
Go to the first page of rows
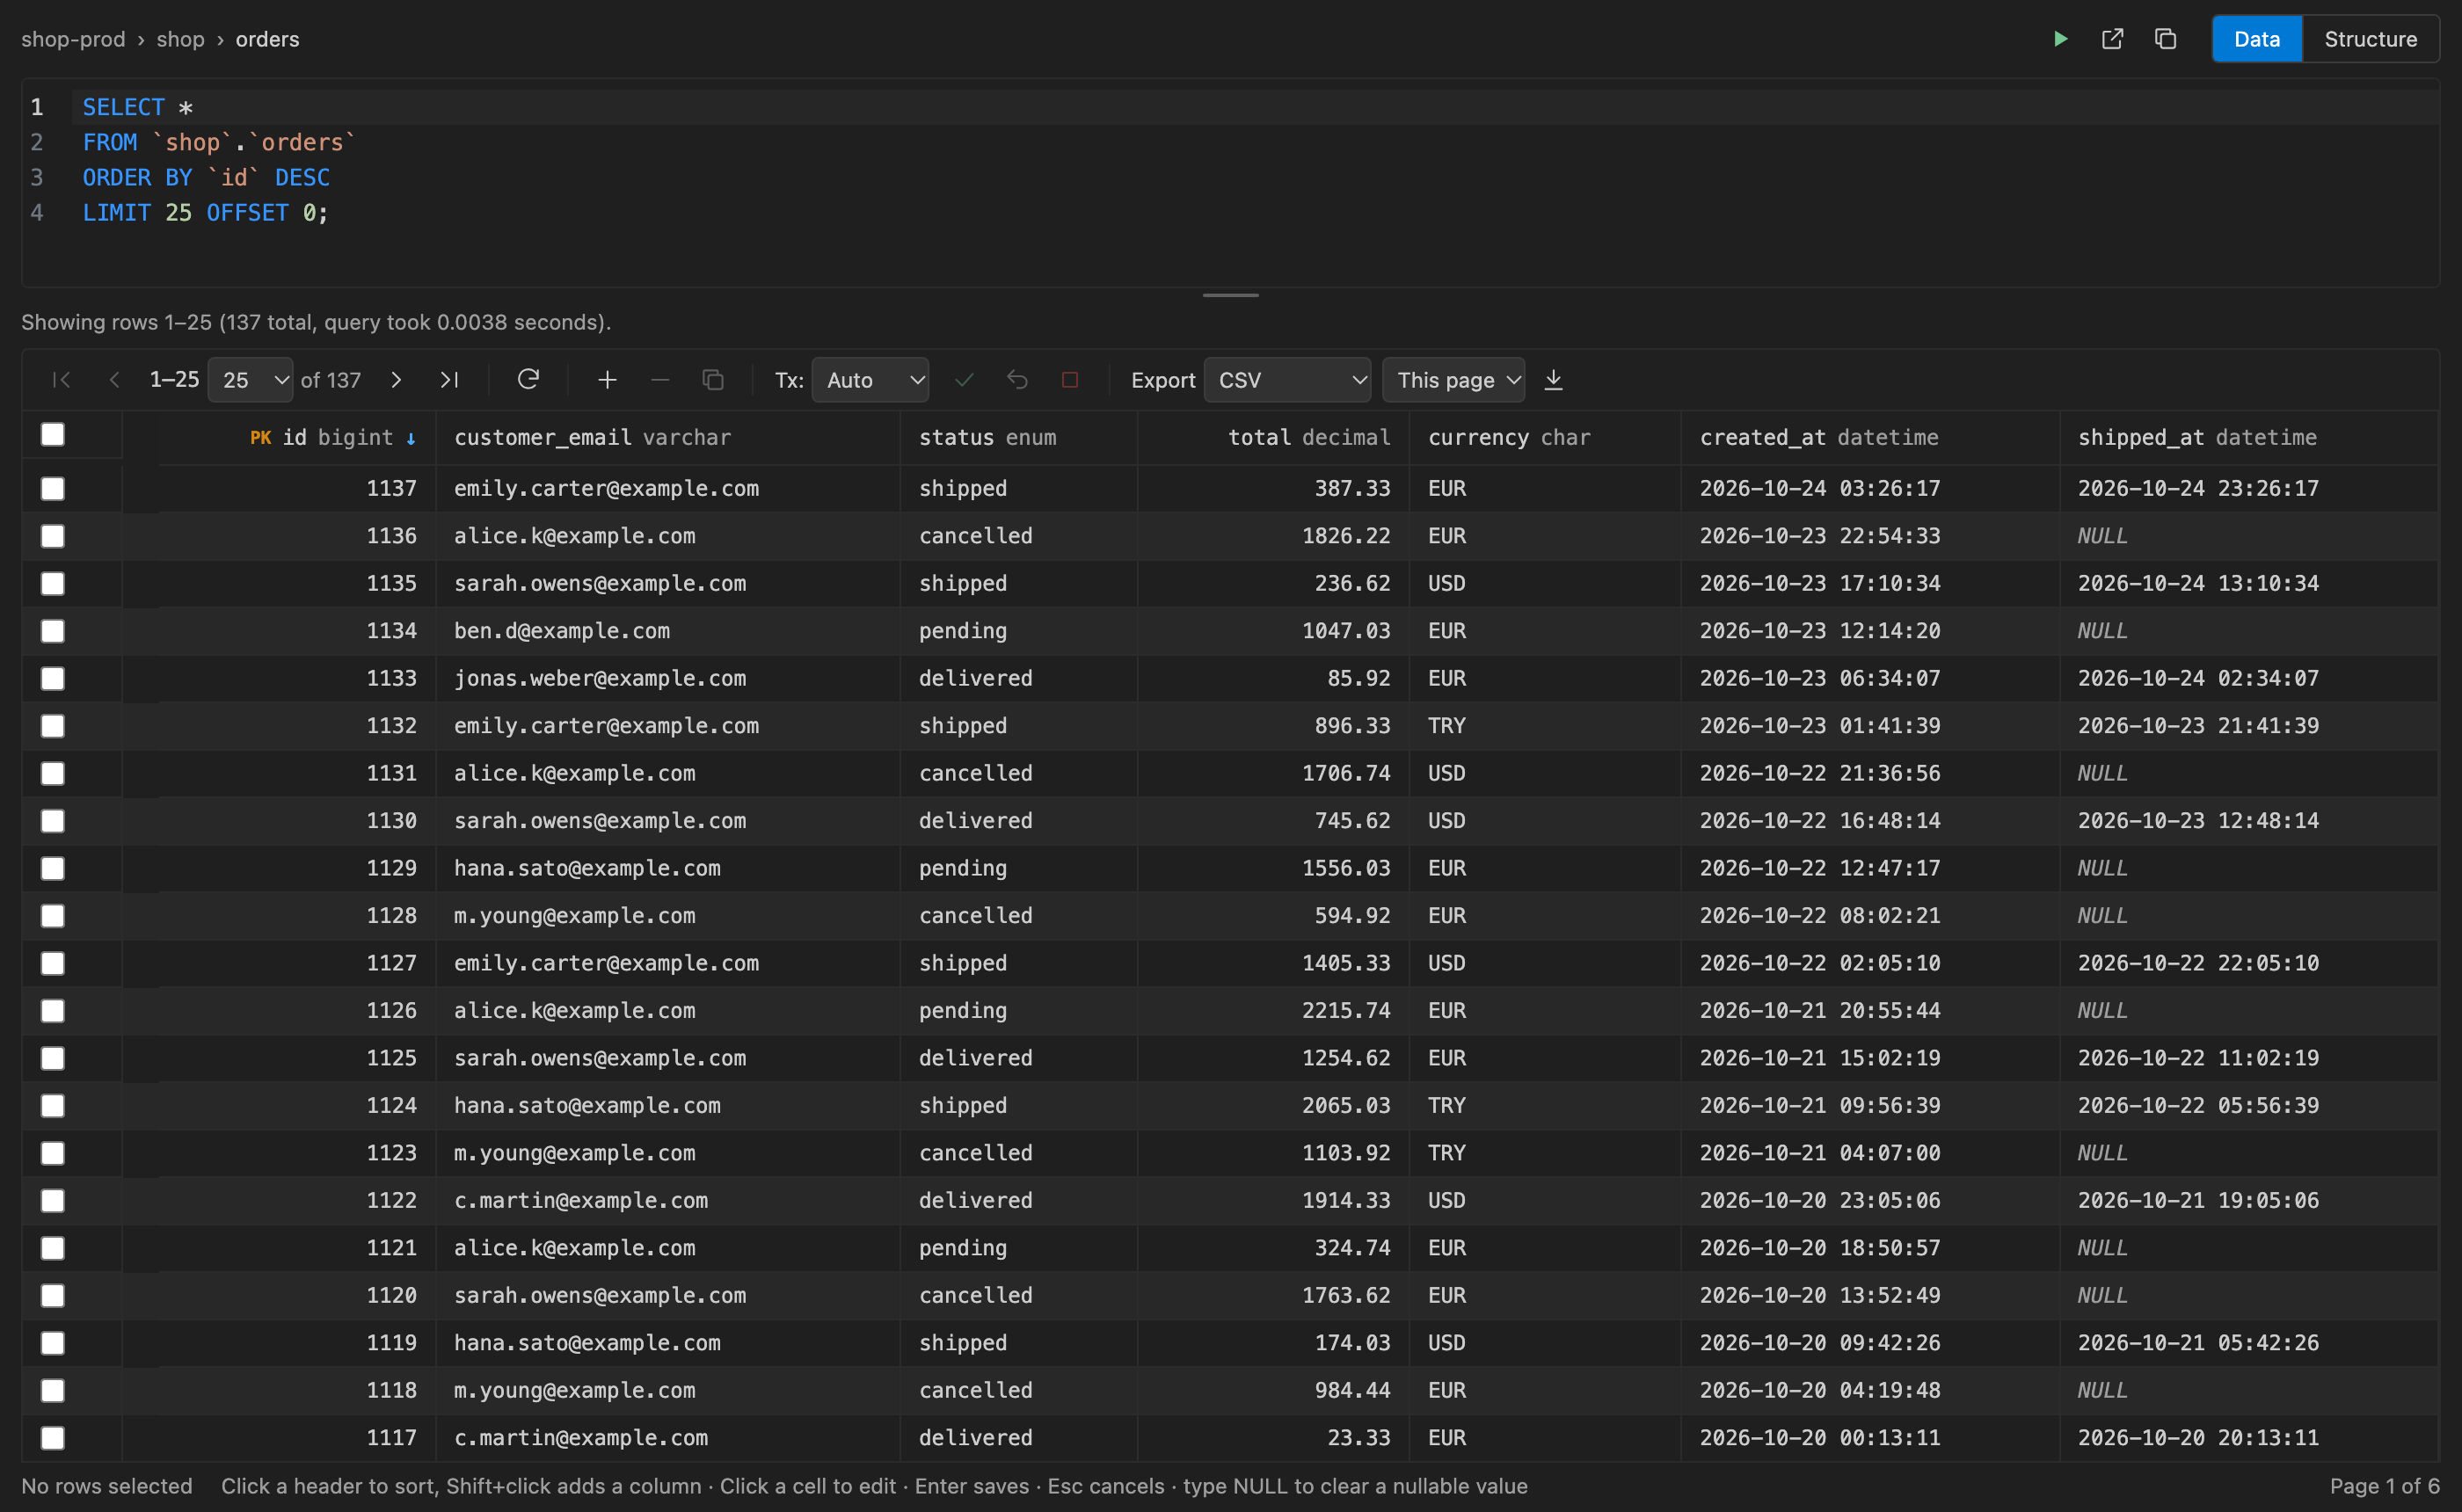coord(62,380)
